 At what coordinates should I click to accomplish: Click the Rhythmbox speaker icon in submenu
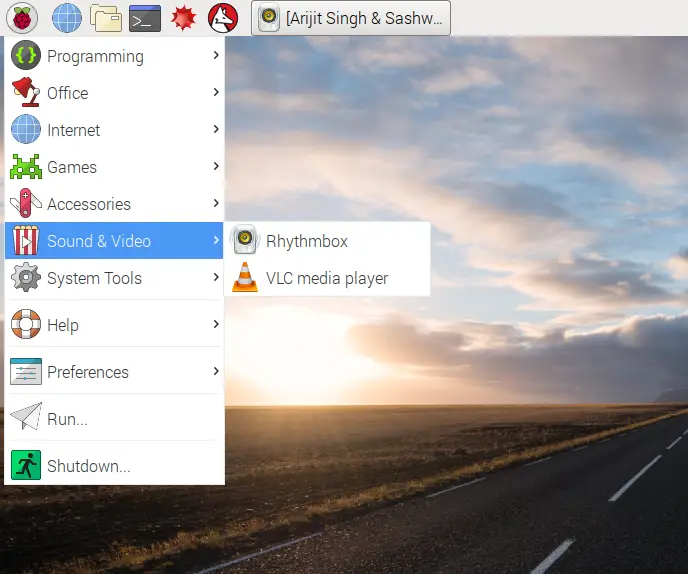click(245, 240)
